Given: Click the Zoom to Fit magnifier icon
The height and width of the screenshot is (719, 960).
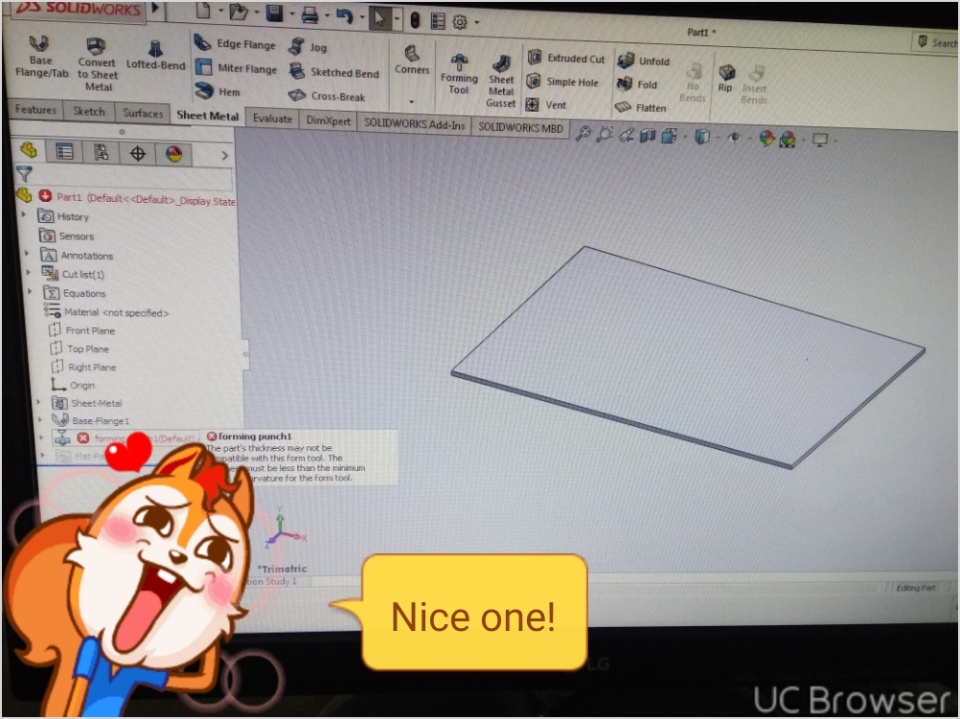Looking at the screenshot, I should pyautogui.click(x=583, y=133).
